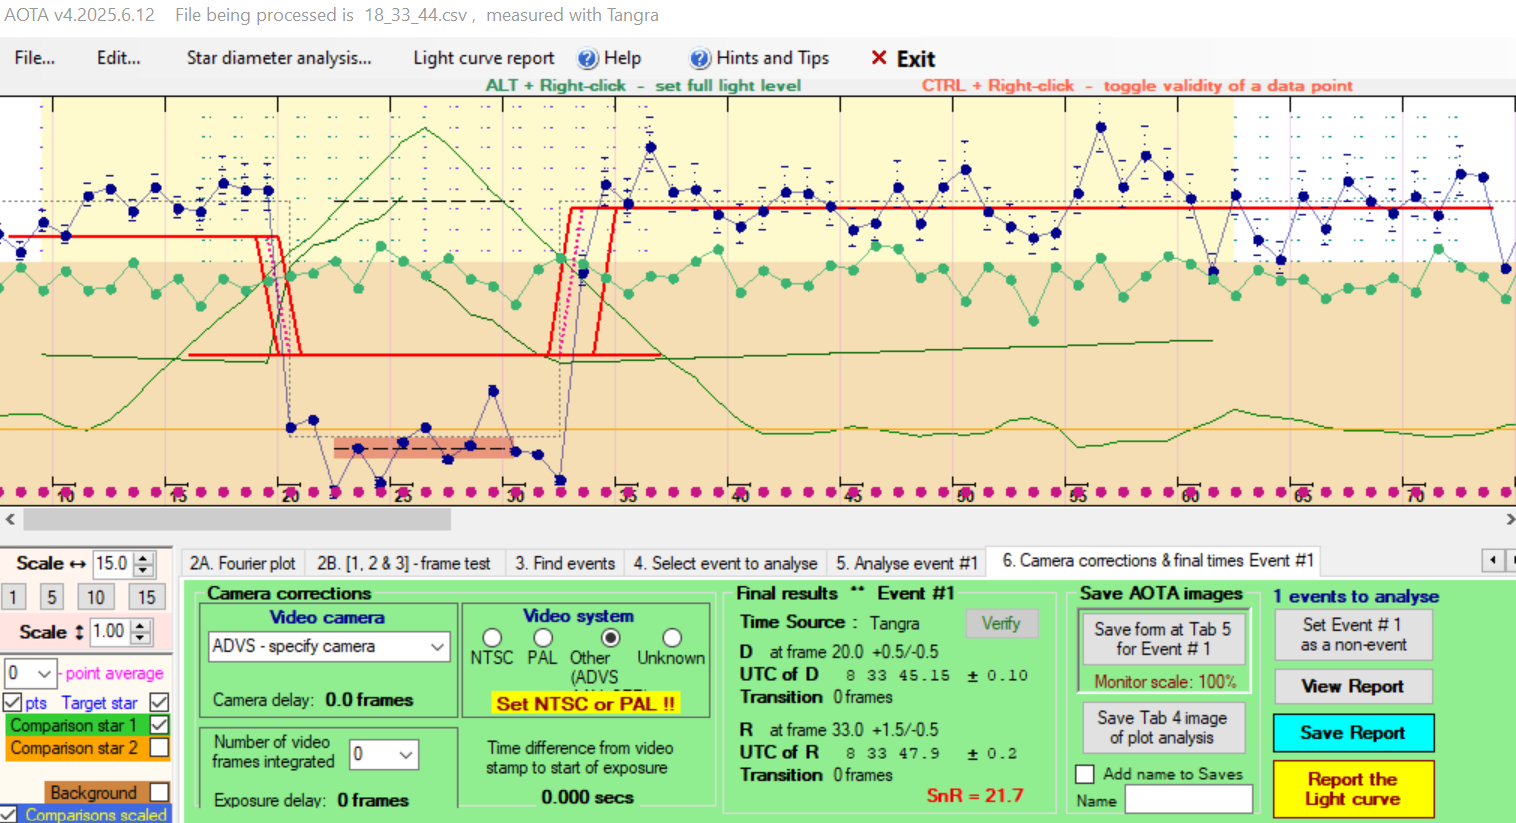
Task: Open the point average dropdown
Action: pyautogui.click(x=44, y=673)
